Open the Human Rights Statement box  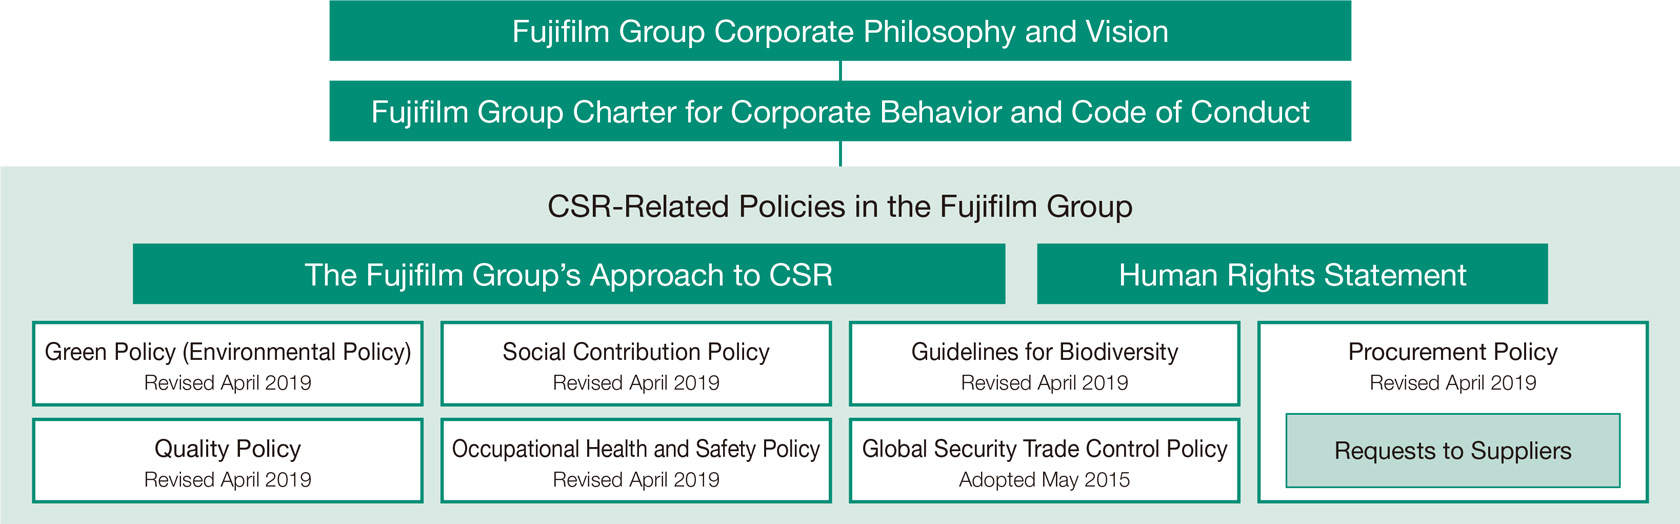(x=1292, y=274)
